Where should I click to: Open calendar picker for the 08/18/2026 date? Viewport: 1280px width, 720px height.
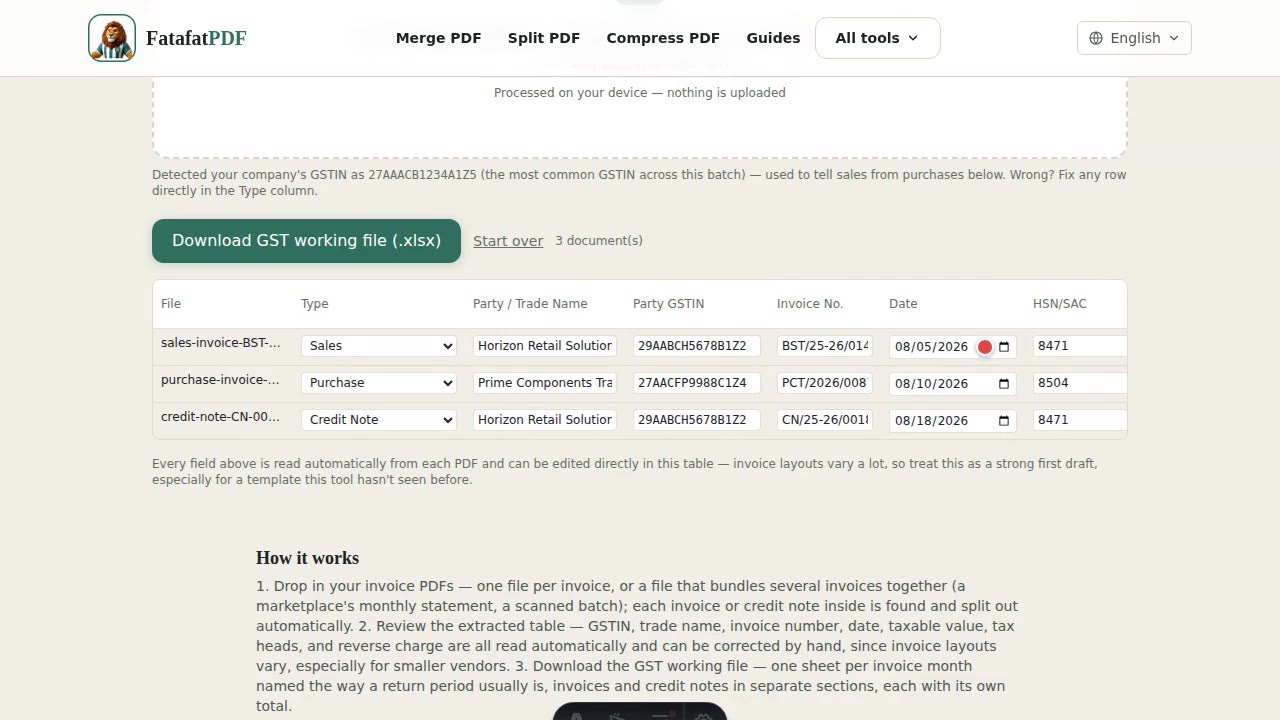1004,421
